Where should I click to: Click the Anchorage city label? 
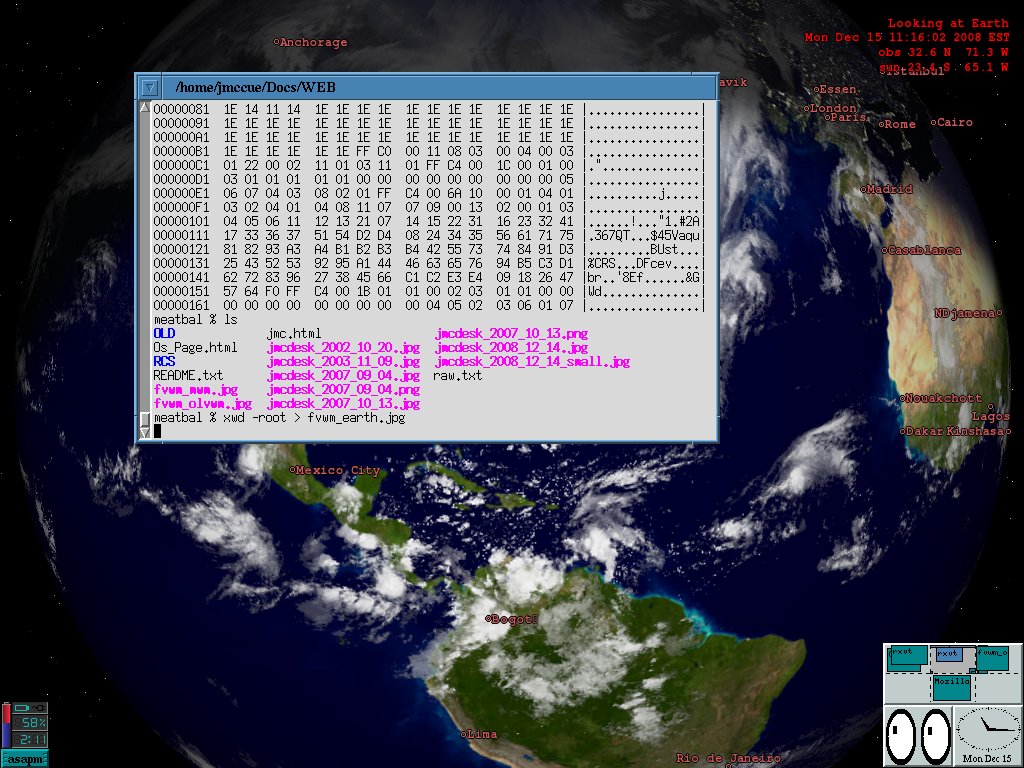310,42
